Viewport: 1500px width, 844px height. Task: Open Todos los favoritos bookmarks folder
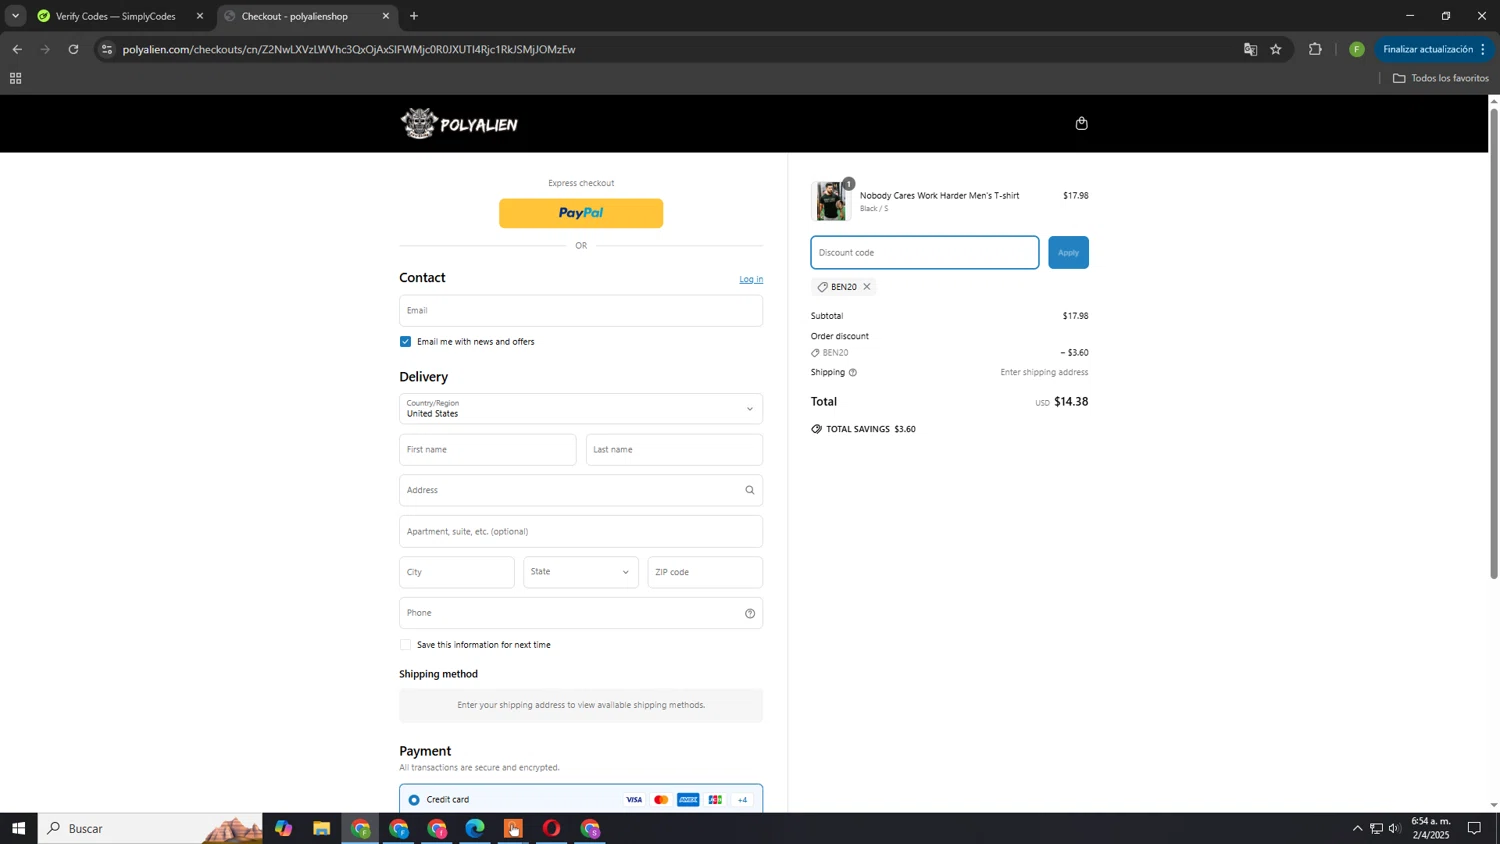click(x=1440, y=78)
